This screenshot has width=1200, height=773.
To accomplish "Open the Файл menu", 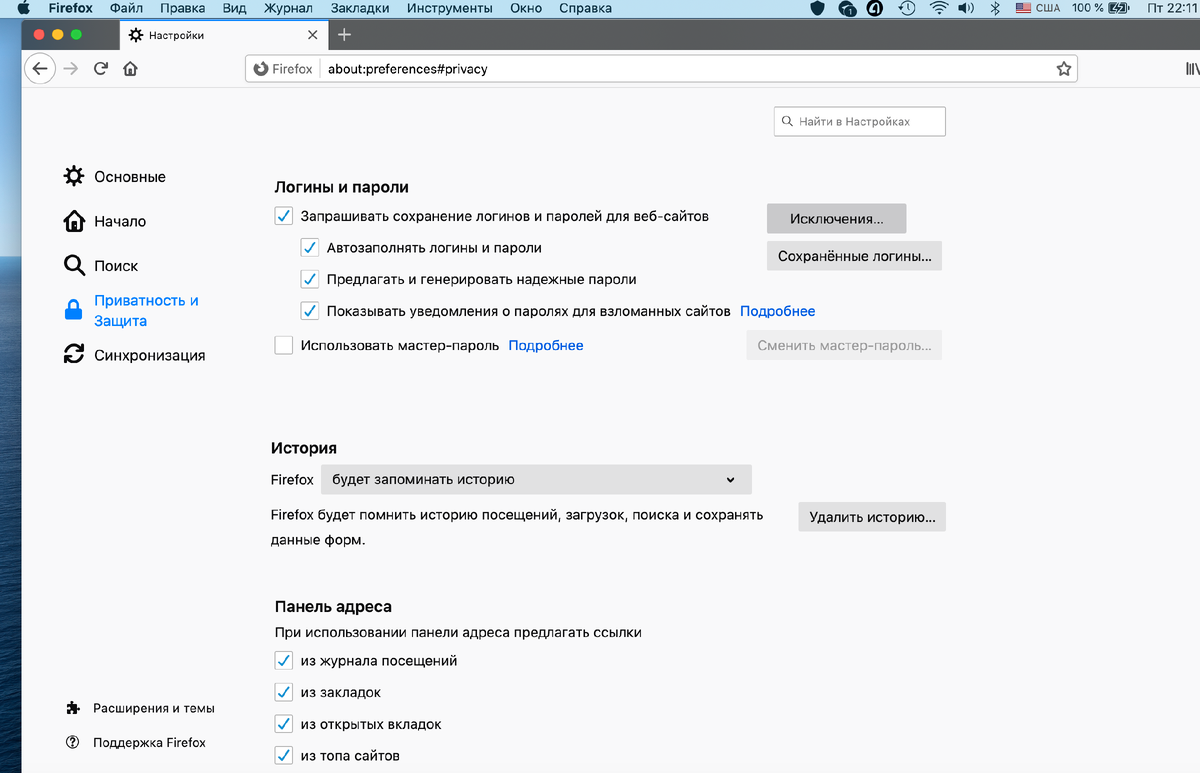I will [x=127, y=8].
